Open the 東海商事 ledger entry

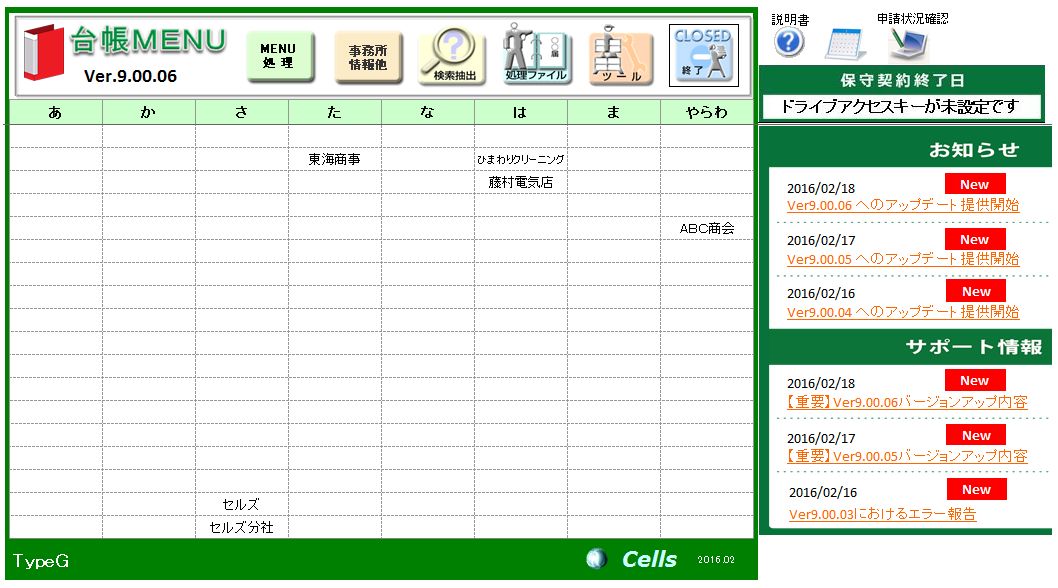(335, 159)
